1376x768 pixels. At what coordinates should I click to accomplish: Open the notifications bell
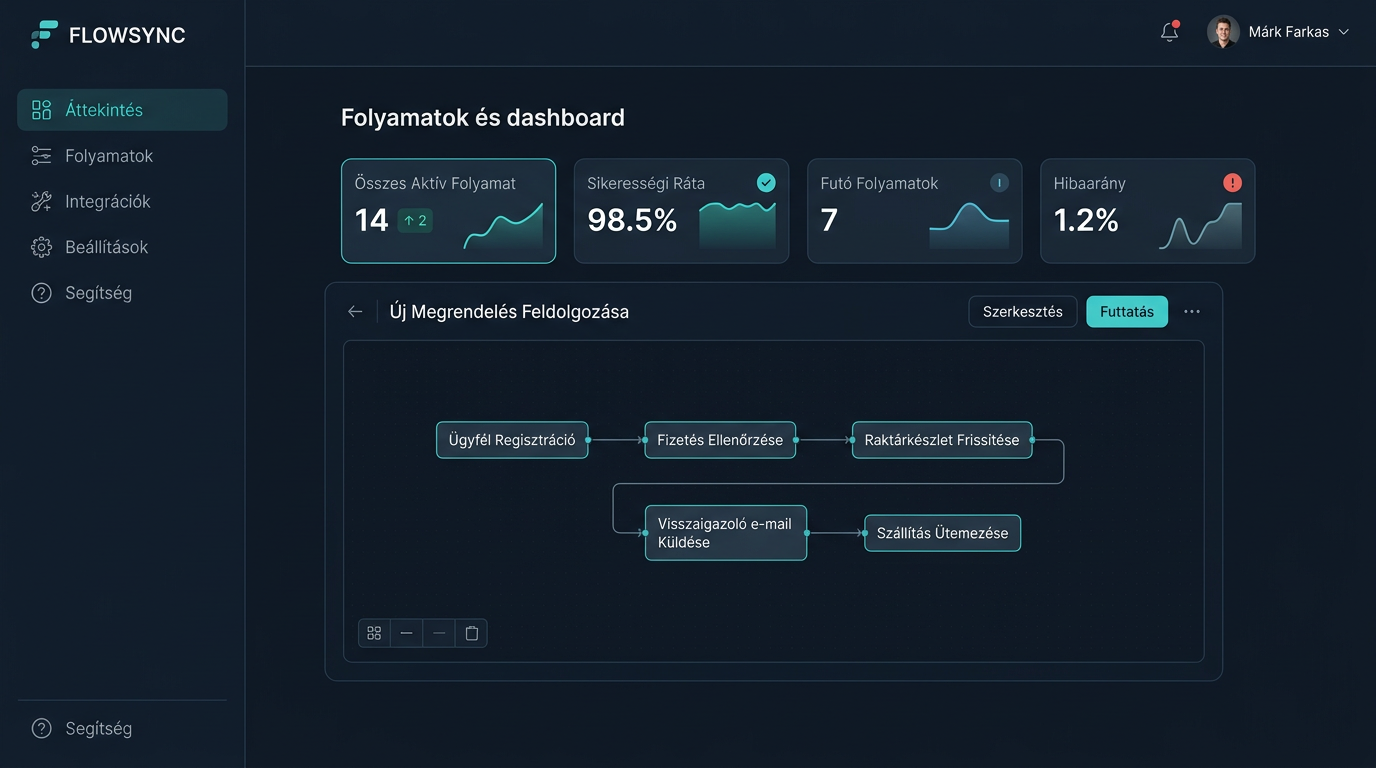tap(1169, 32)
